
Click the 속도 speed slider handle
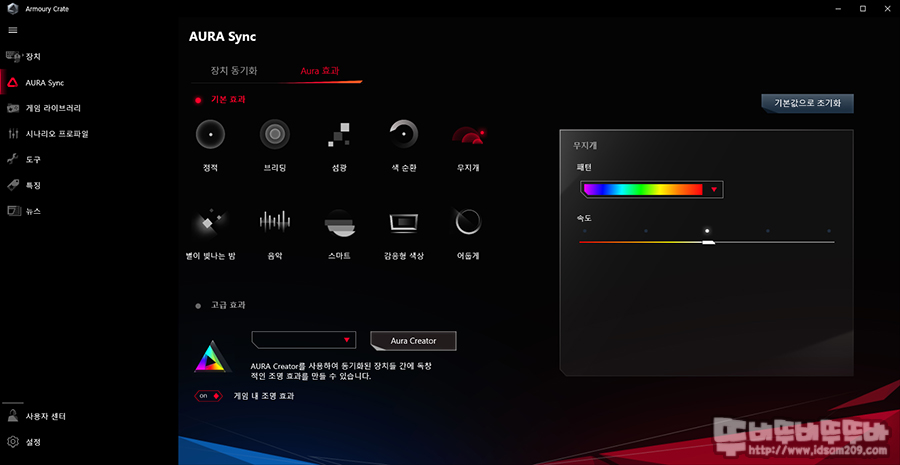coord(709,243)
